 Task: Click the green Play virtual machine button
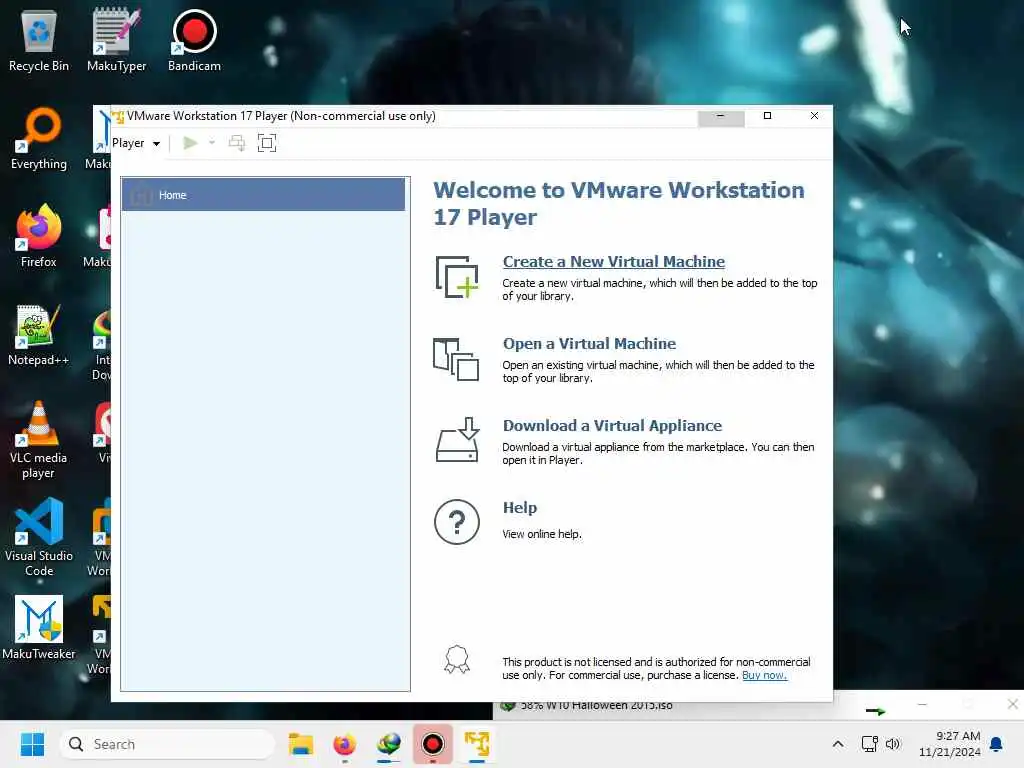coord(190,143)
